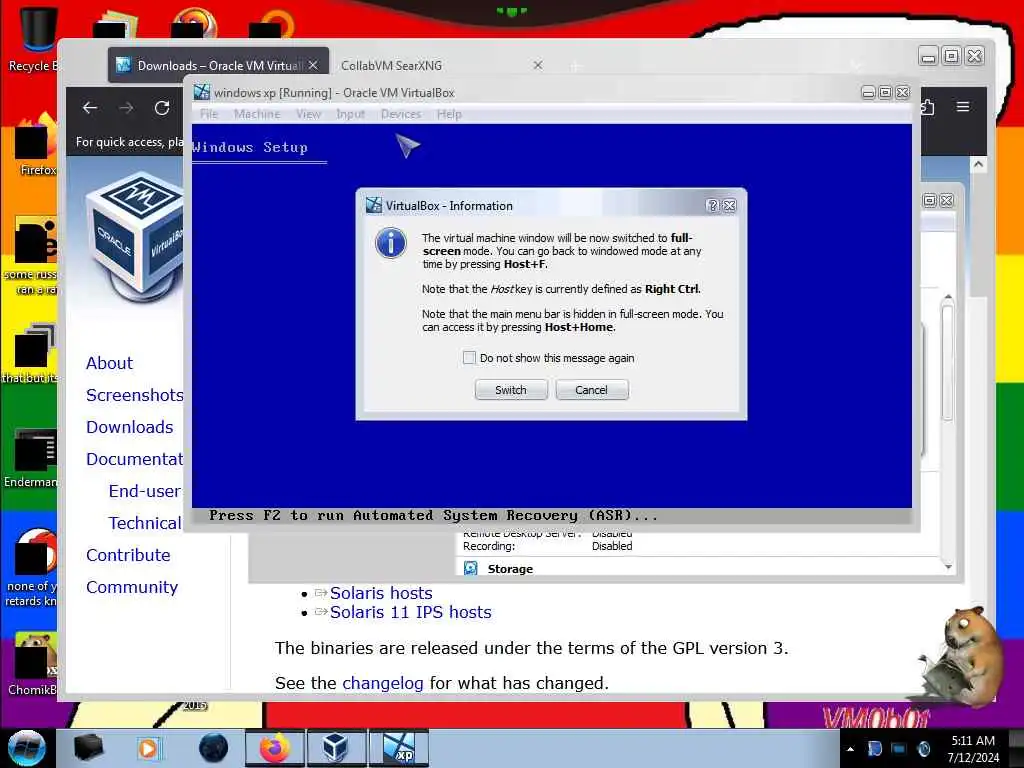Image resolution: width=1024 pixels, height=768 pixels.
Task: Click the flag icon in system tray
Action: (875, 749)
